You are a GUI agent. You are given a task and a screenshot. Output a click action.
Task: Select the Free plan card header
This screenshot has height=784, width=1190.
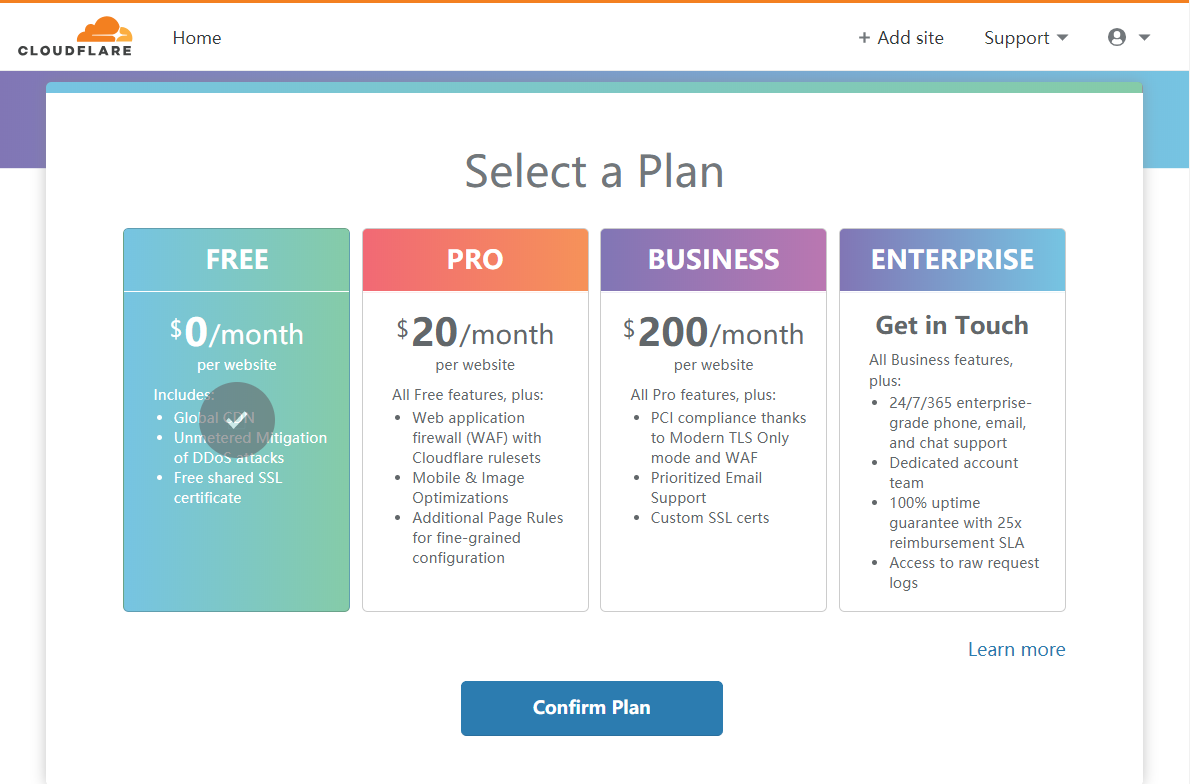(x=237, y=260)
